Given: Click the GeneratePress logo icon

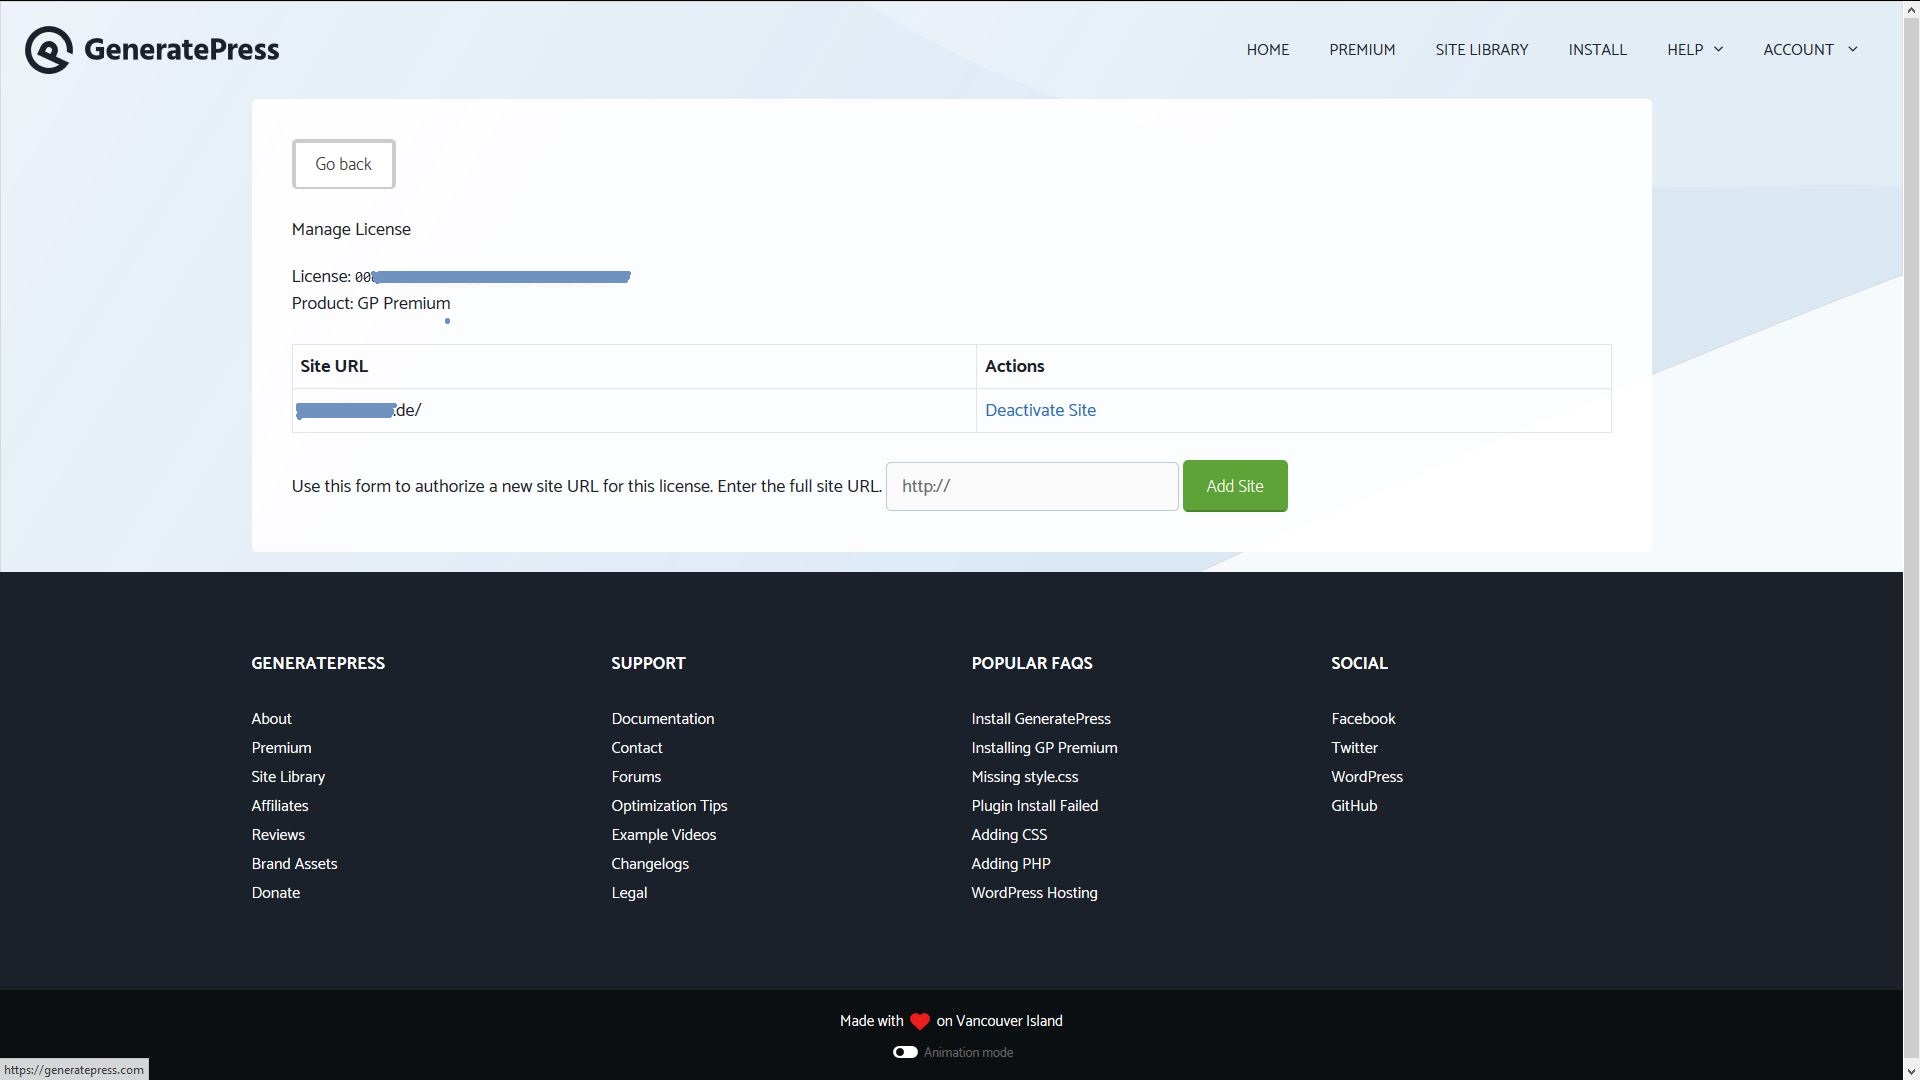Looking at the screenshot, I should tap(48, 50).
